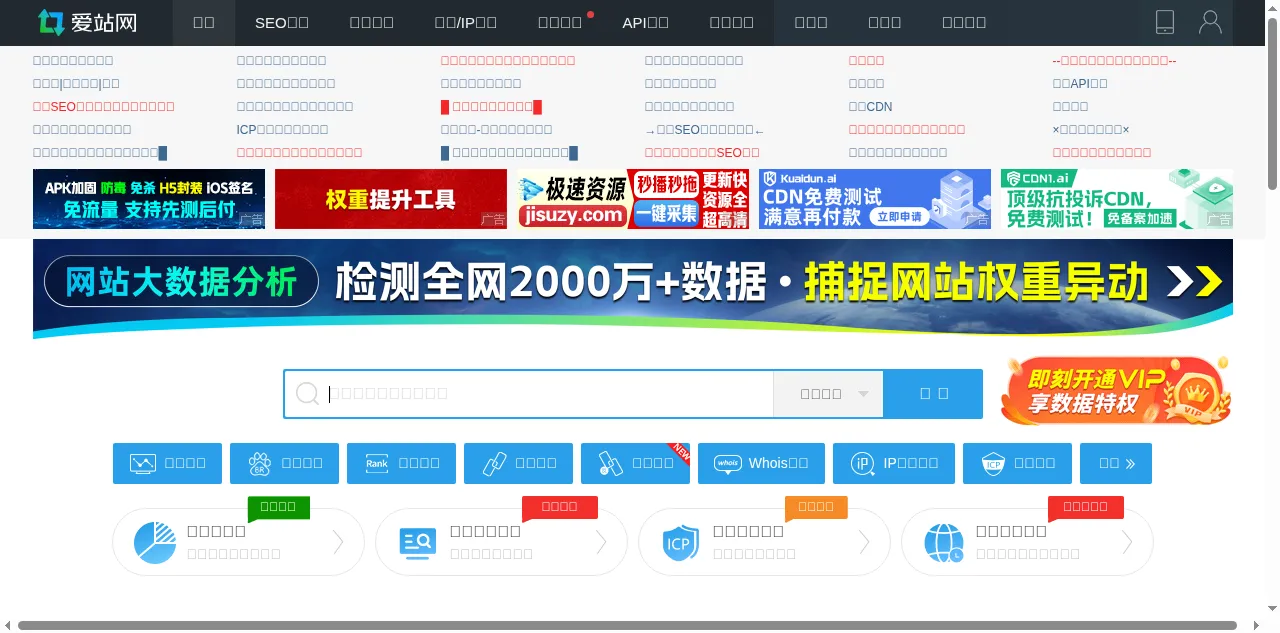Open the red link wrapped in double dashes
Image resolution: width=1280 pixels, height=633 pixels.
tap(1115, 60)
